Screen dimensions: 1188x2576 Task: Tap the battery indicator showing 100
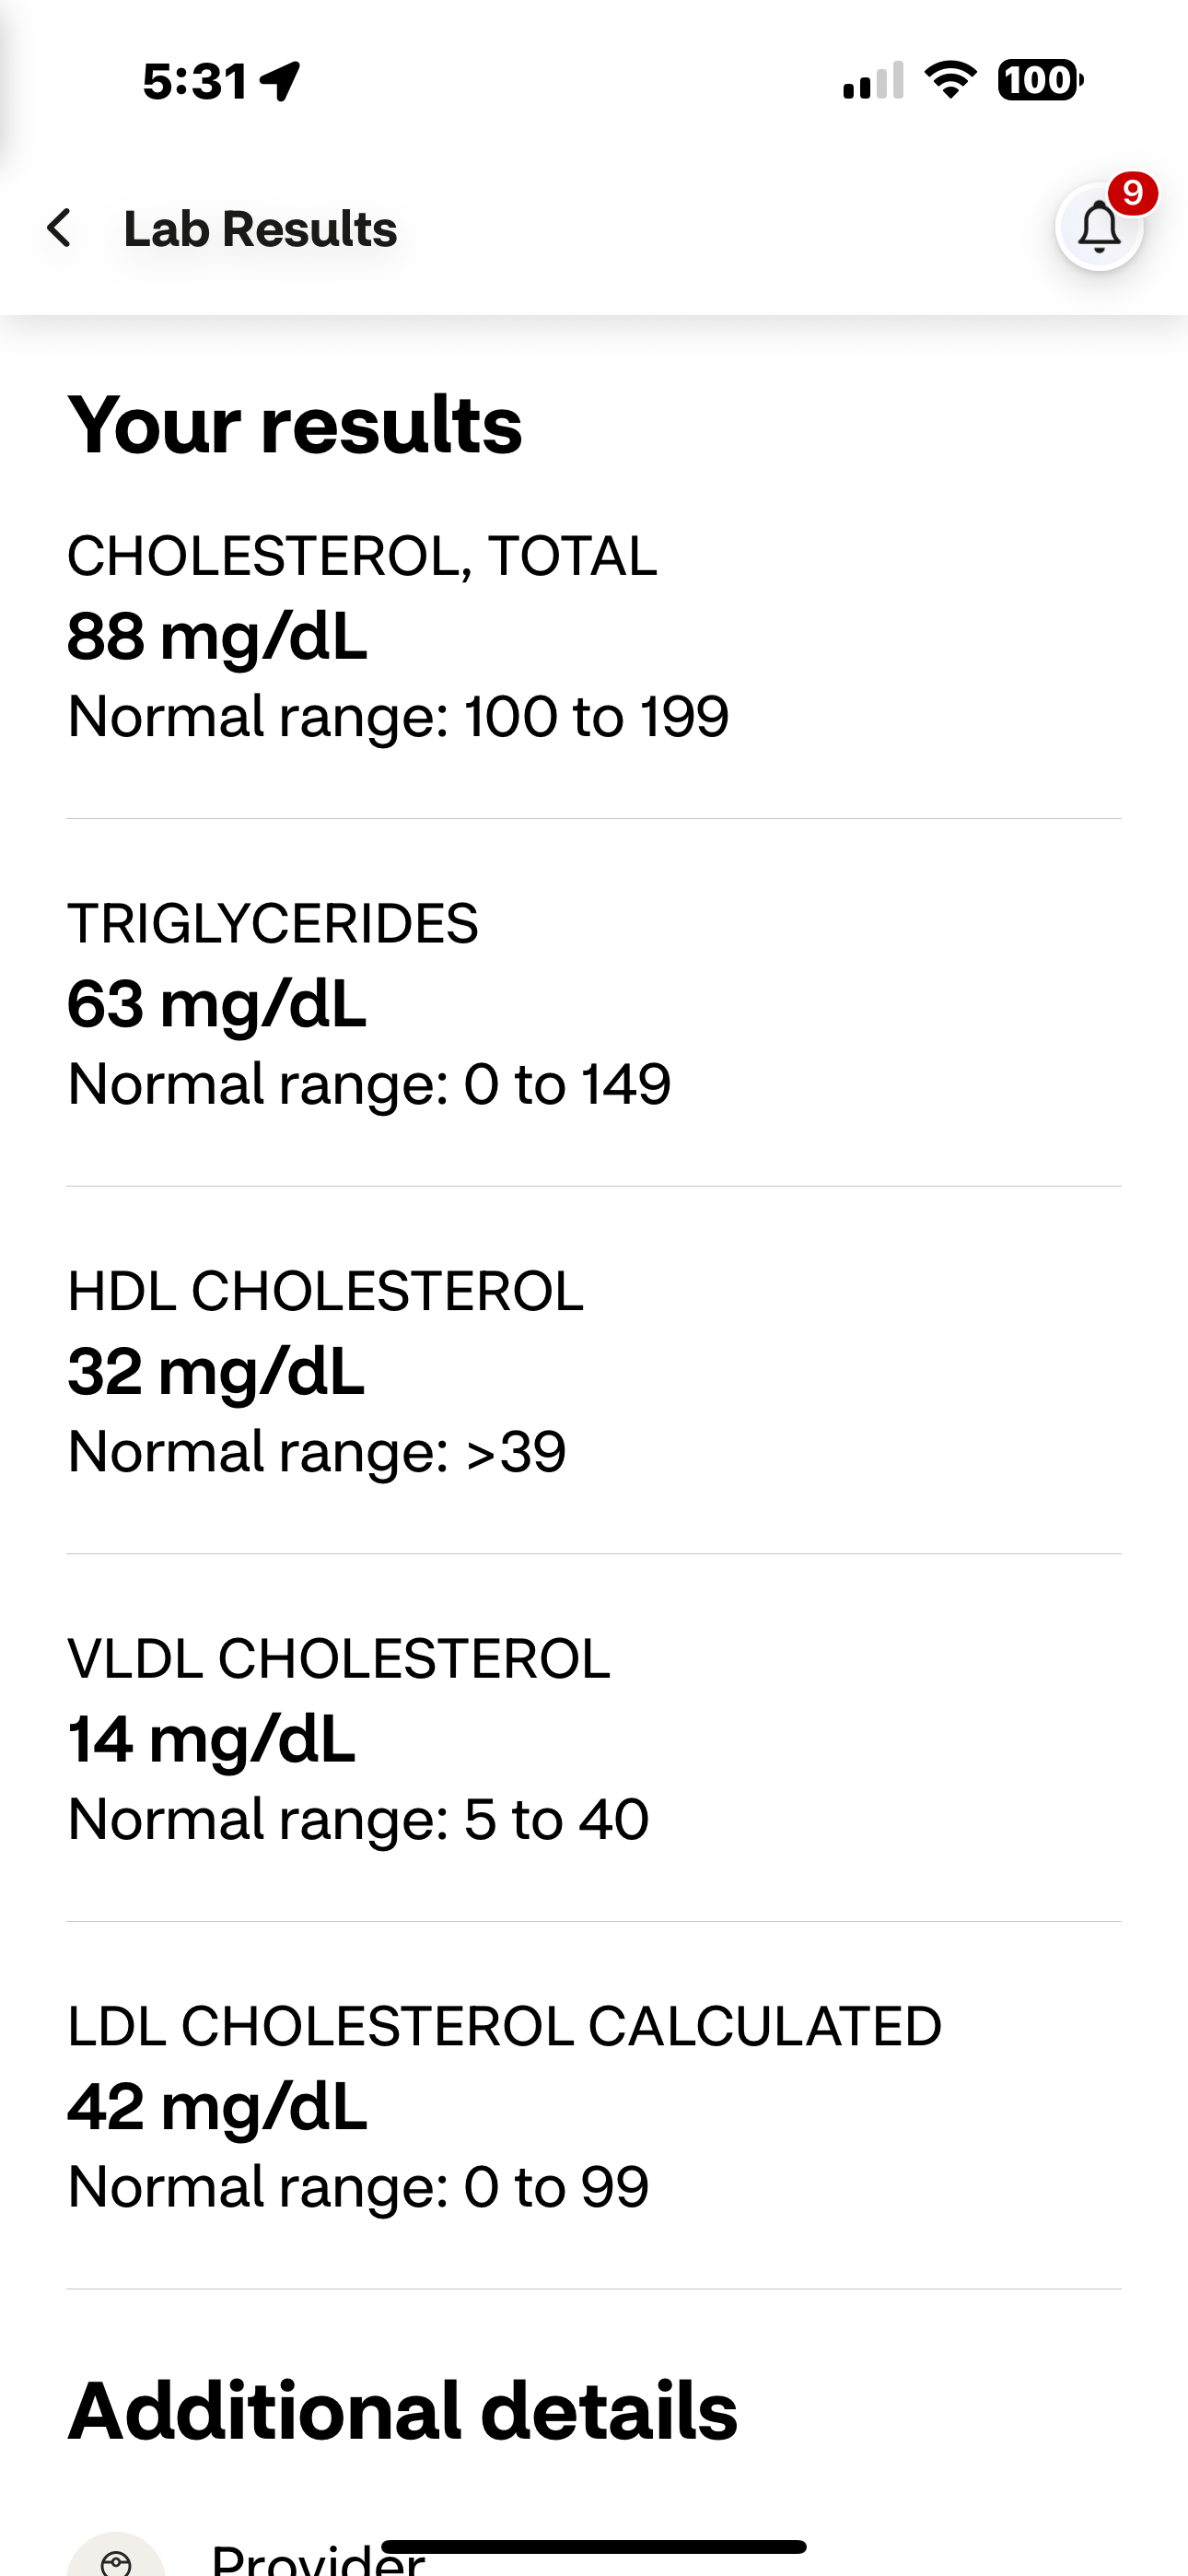[x=1040, y=80]
